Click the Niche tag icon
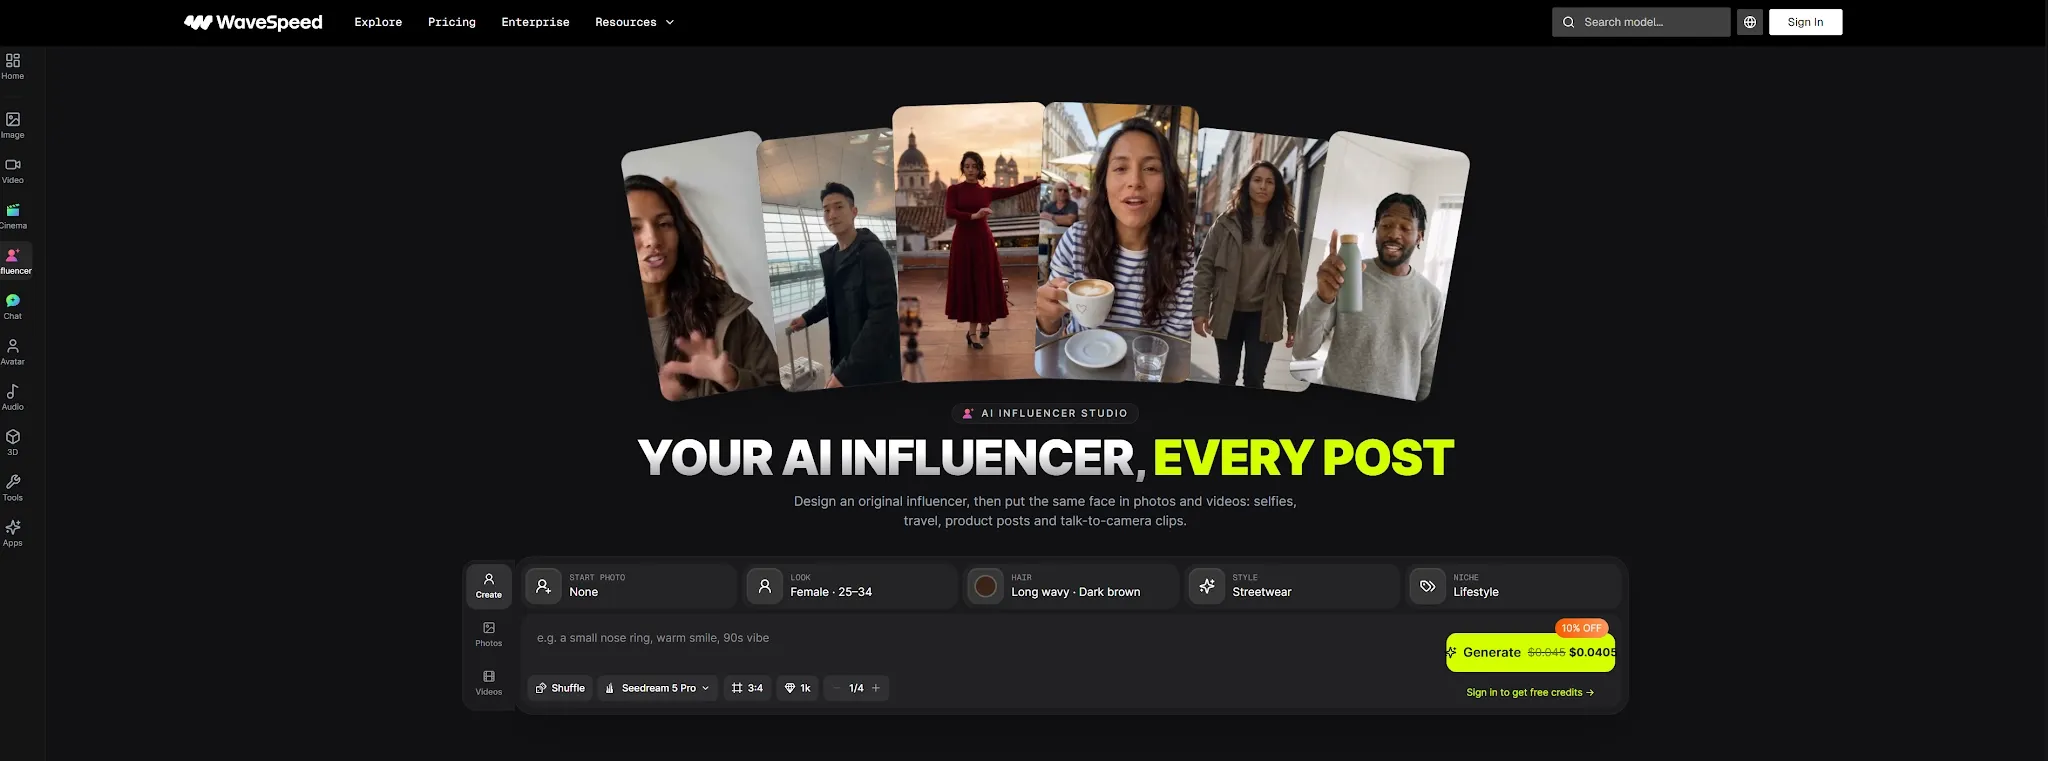 (x=1427, y=586)
